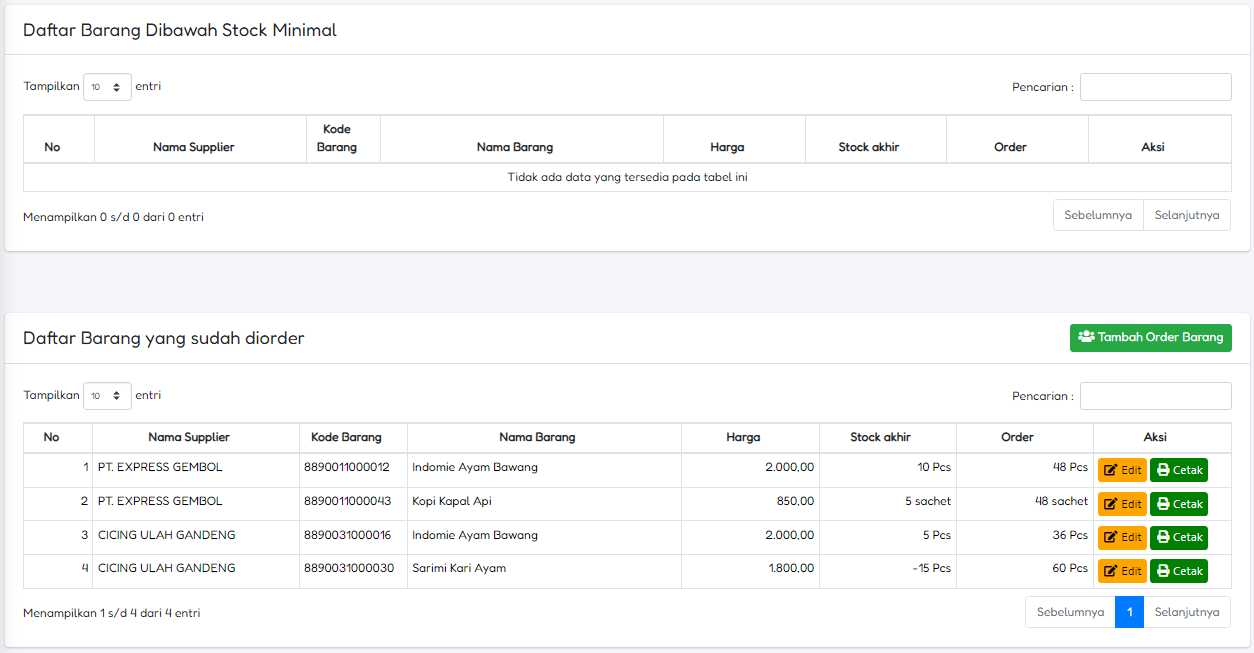Click the 60 Pcs order cell

pyautogui.click(x=1025, y=571)
